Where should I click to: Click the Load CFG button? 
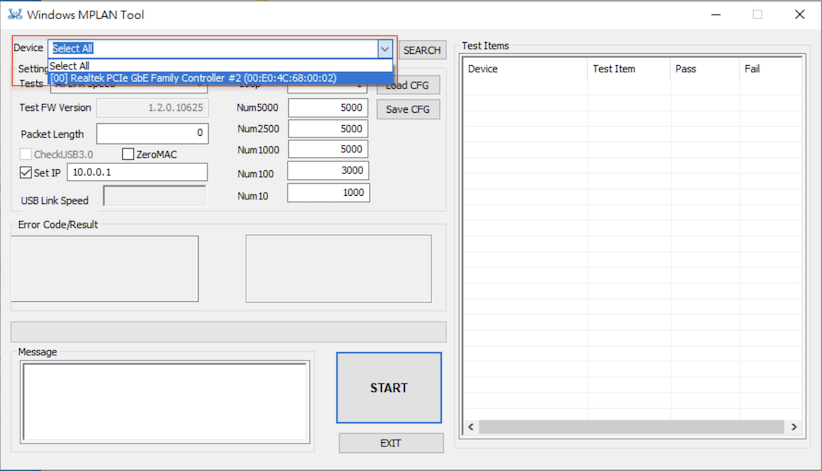click(408, 85)
